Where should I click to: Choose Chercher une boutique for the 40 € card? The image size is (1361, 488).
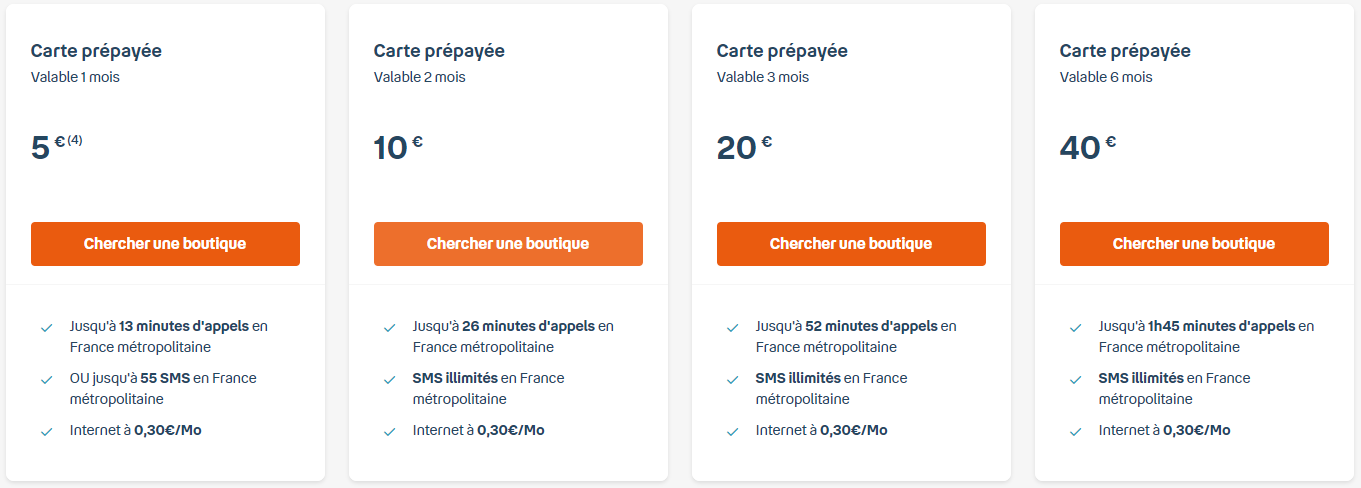point(1194,244)
